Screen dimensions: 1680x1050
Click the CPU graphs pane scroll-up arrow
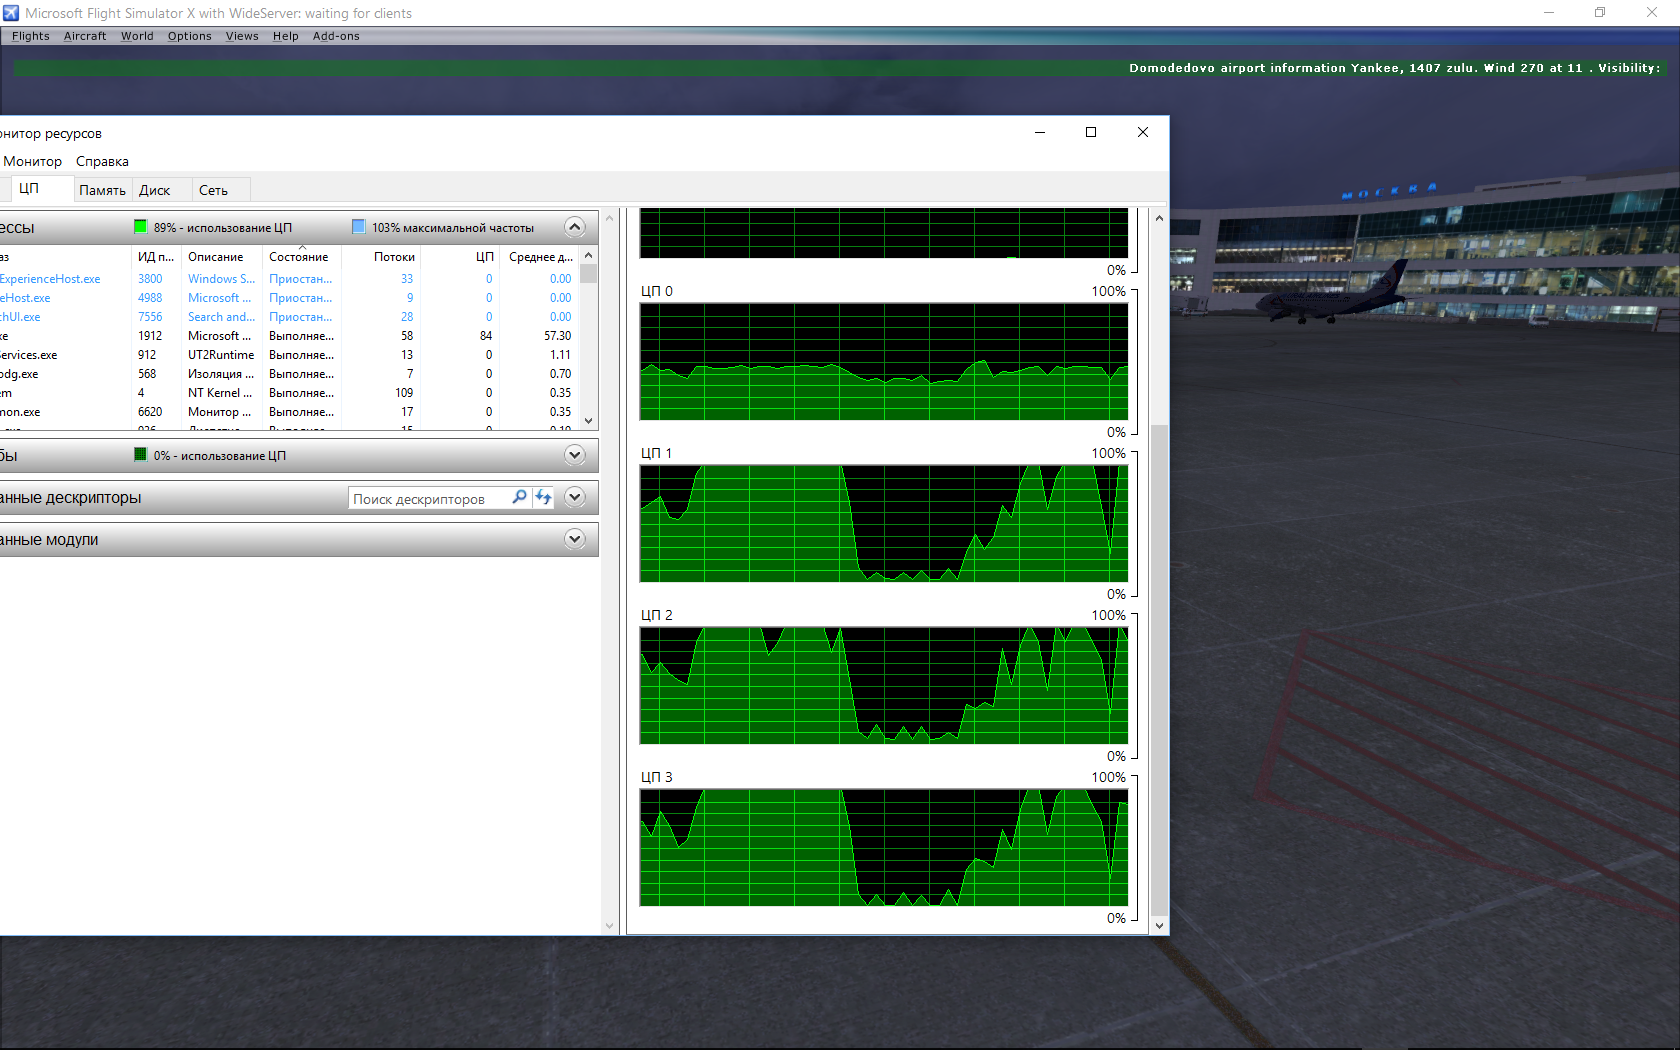point(1159,218)
